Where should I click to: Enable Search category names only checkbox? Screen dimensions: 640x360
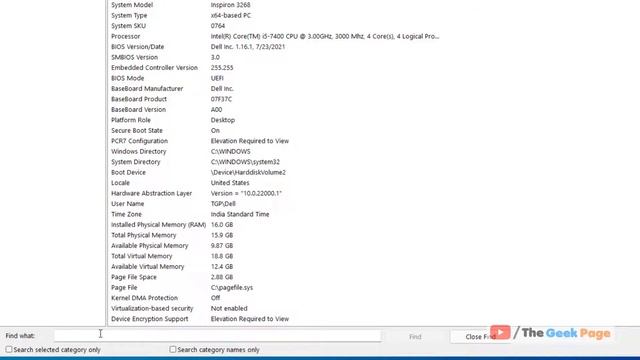pos(173,350)
